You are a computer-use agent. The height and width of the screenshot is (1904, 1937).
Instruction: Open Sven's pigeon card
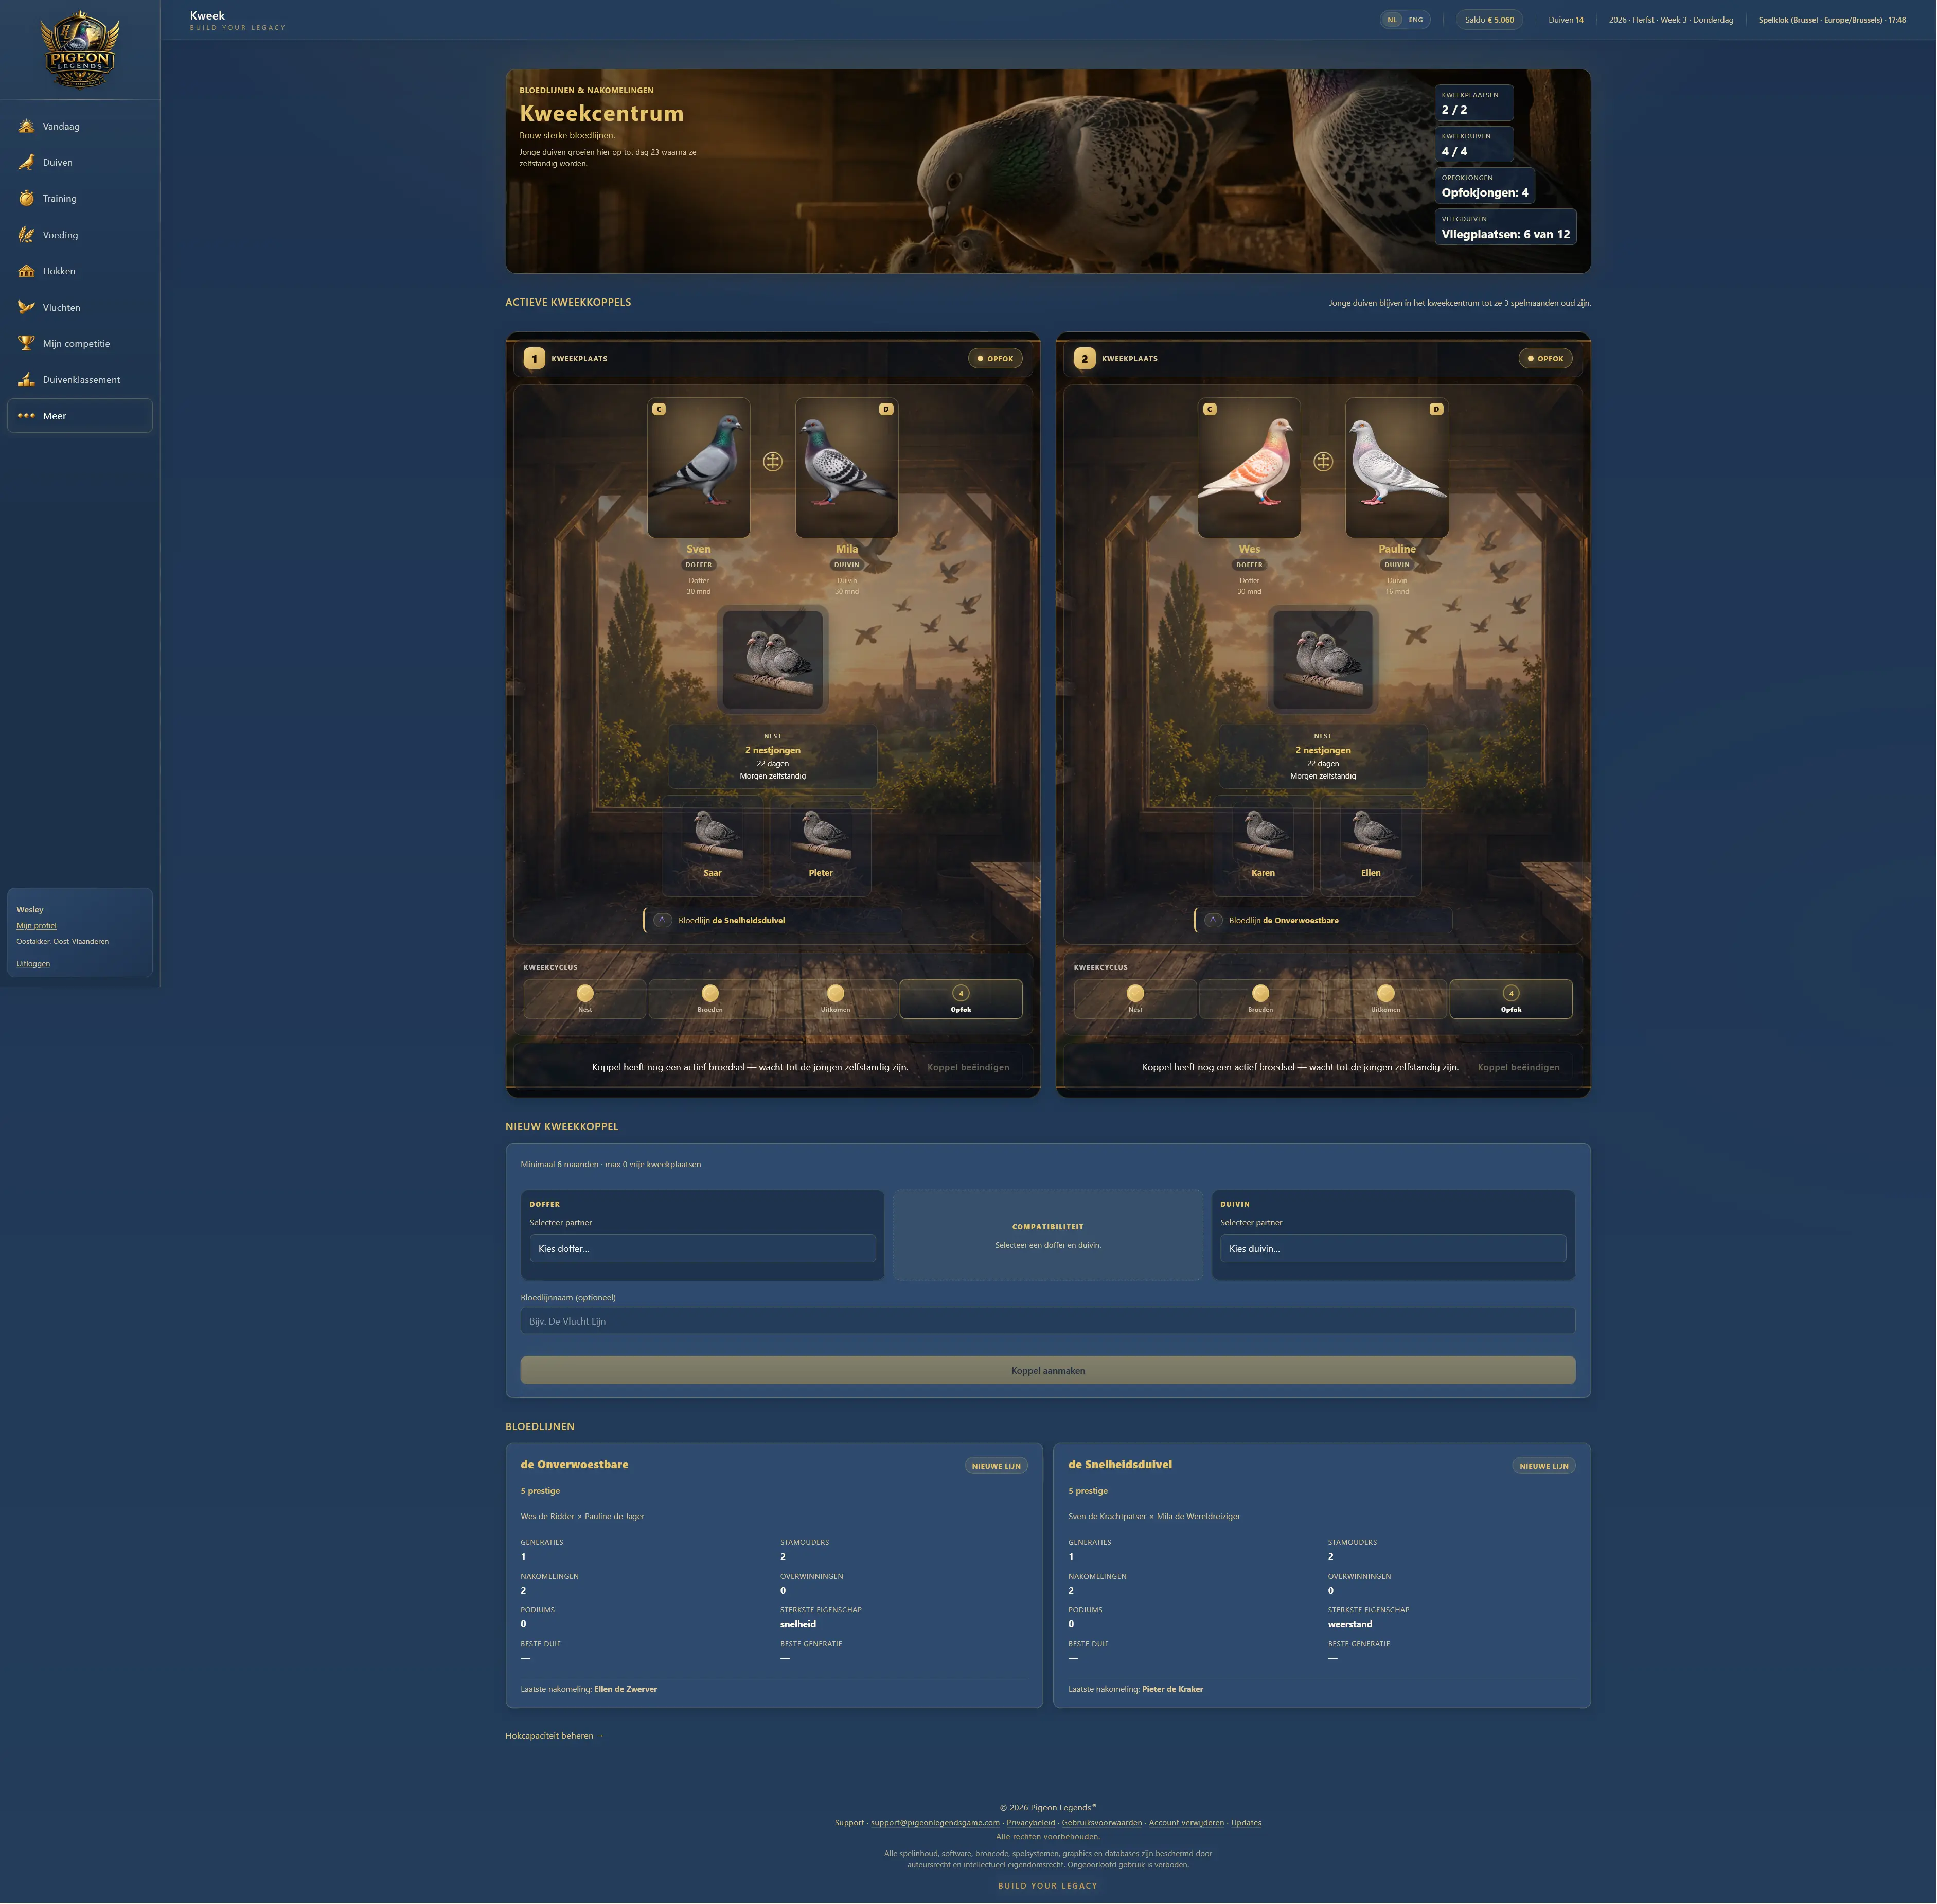point(698,468)
